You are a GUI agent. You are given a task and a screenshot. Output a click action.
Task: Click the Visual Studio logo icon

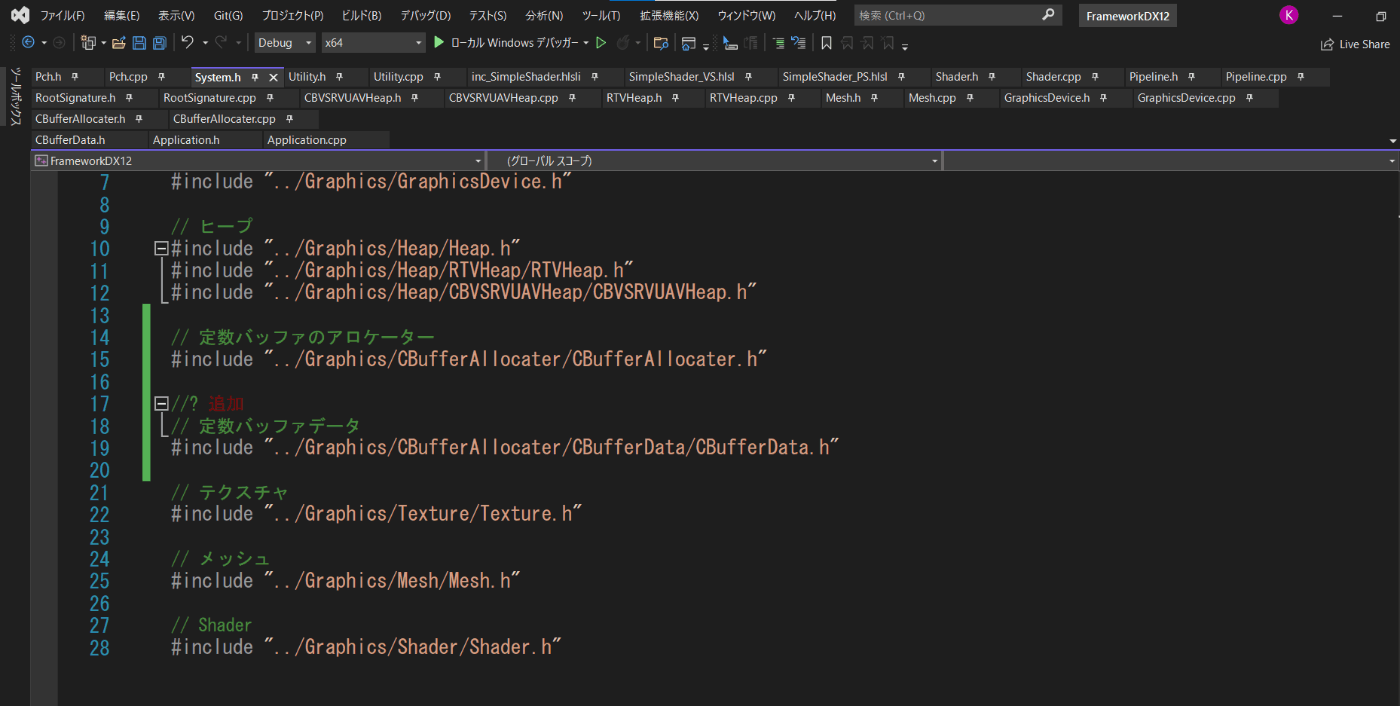[x=20, y=15]
